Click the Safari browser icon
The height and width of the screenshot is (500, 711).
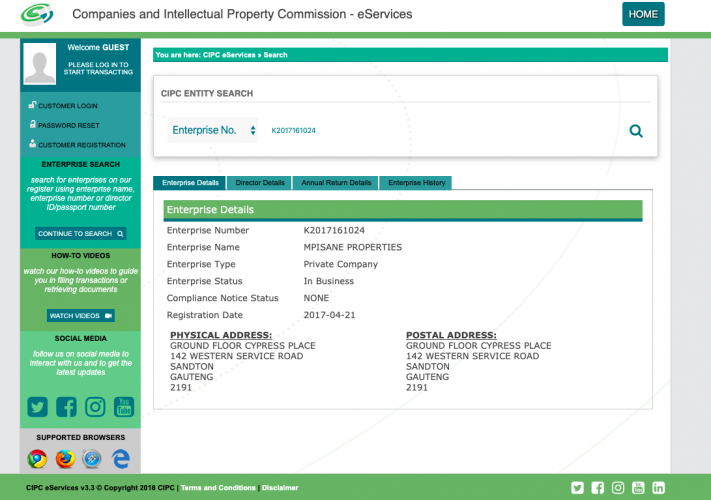(93, 459)
